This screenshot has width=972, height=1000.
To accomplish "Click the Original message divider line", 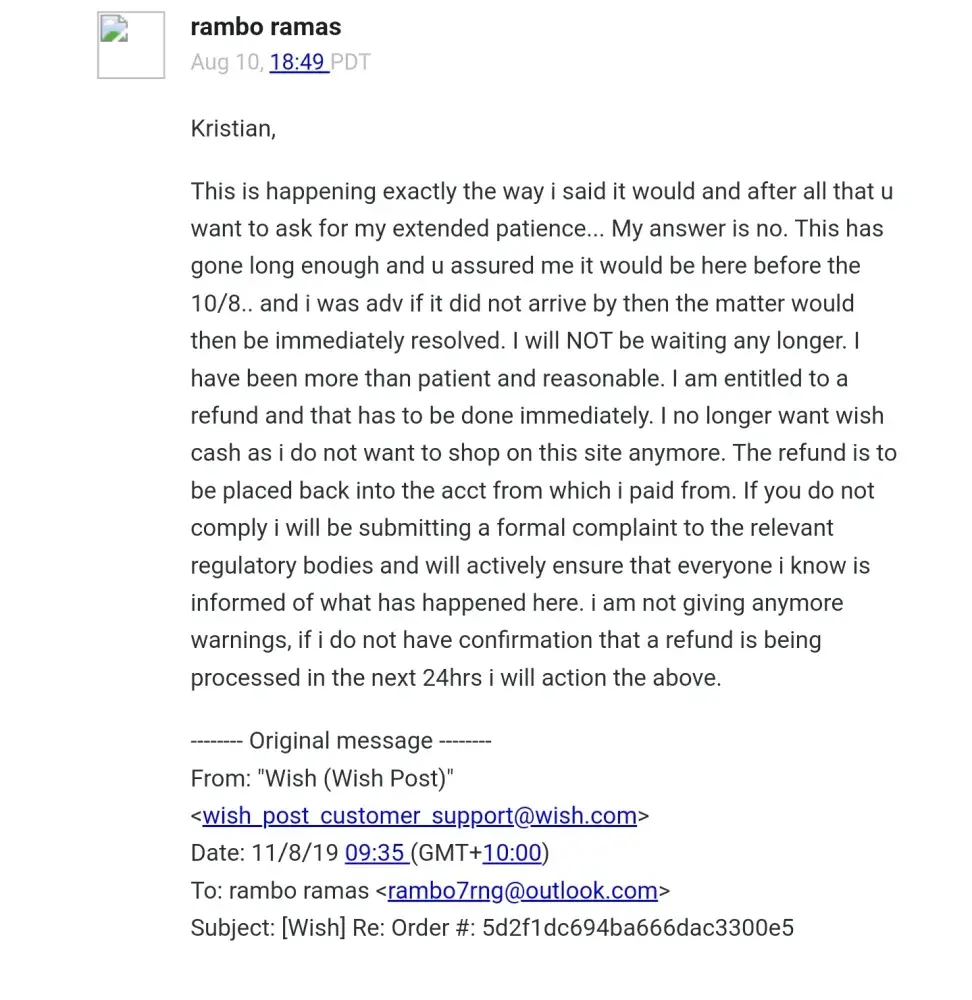I will [340, 741].
